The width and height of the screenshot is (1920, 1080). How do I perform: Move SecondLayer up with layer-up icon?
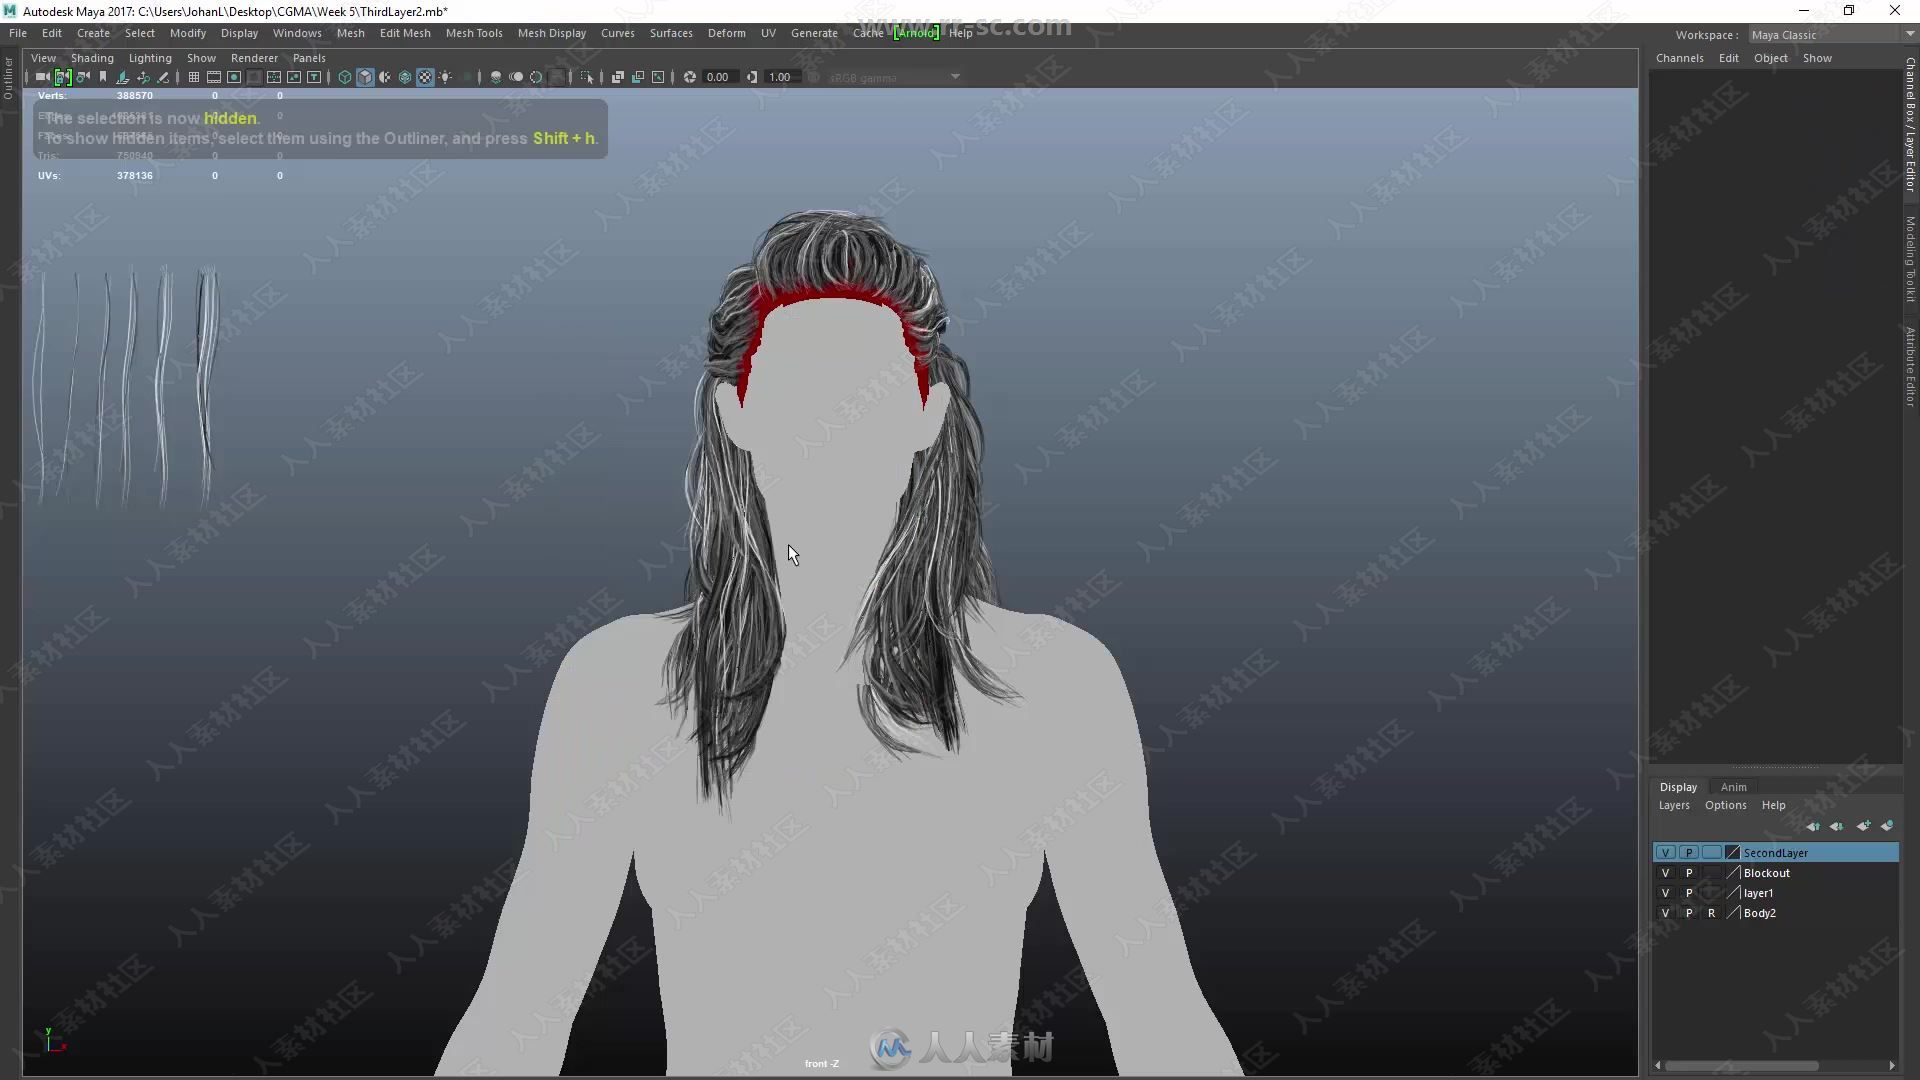pyautogui.click(x=1813, y=826)
